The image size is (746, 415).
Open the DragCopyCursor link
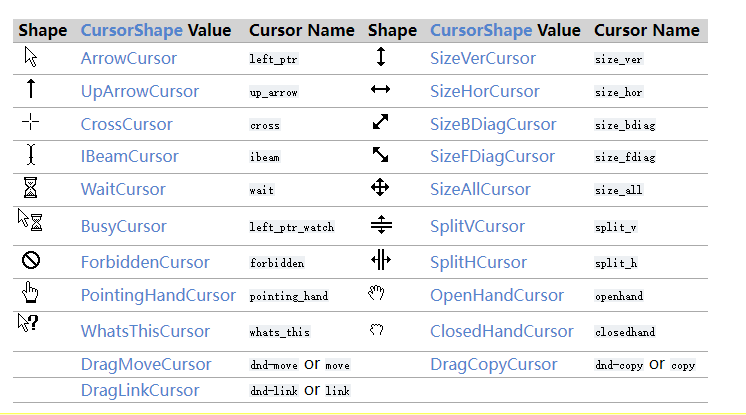pos(495,365)
